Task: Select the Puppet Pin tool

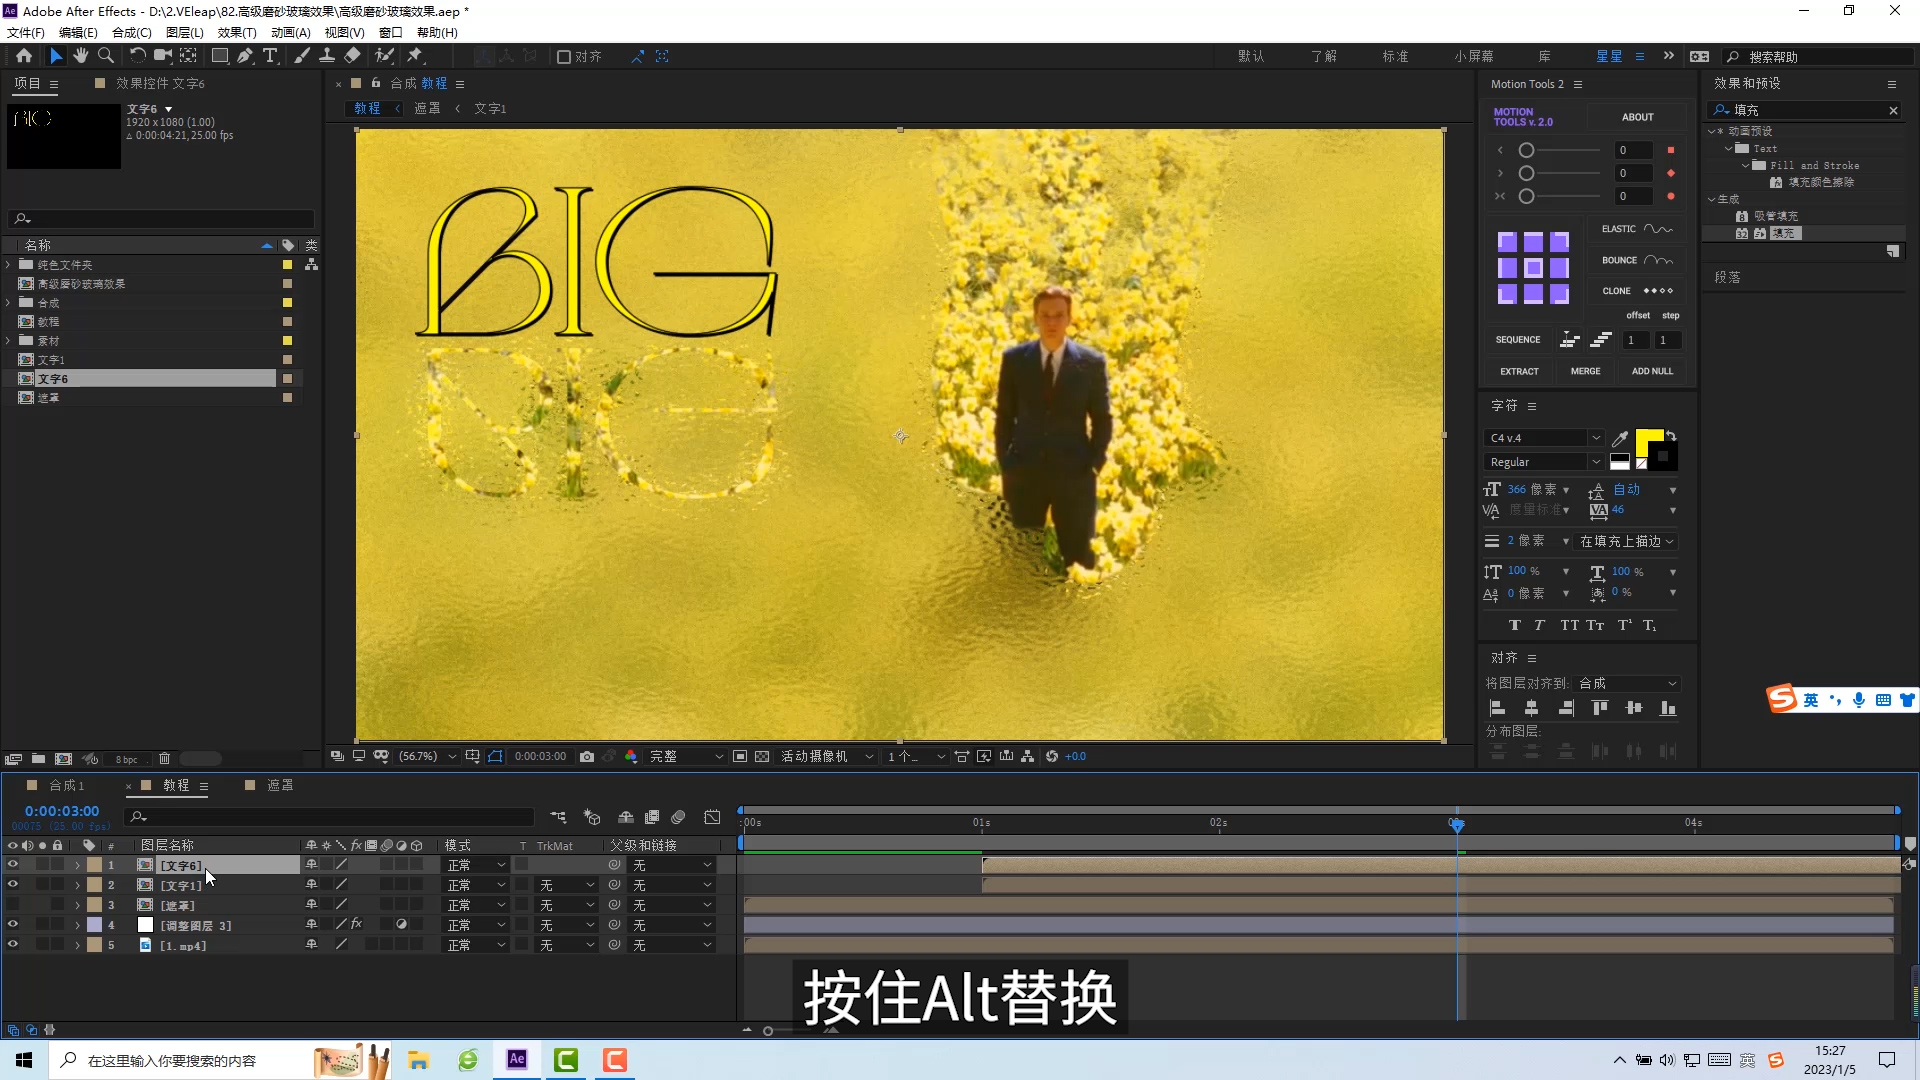Action: point(415,56)
